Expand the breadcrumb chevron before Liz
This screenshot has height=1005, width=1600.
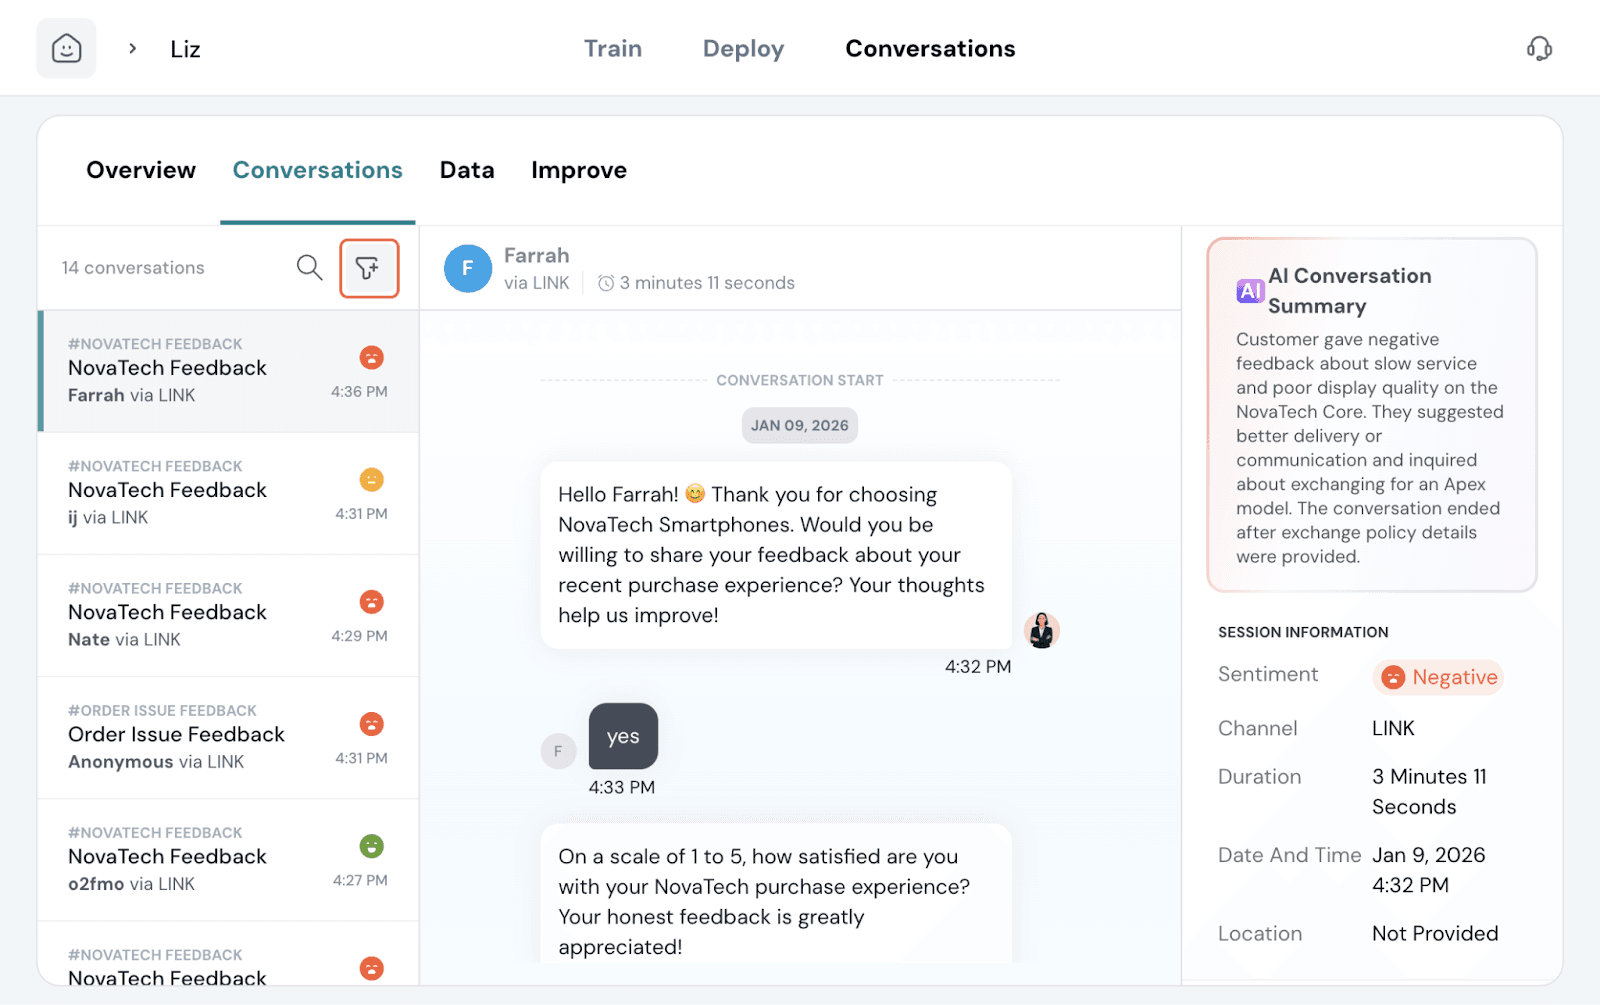pyautogui.click(x=132, y=49)
